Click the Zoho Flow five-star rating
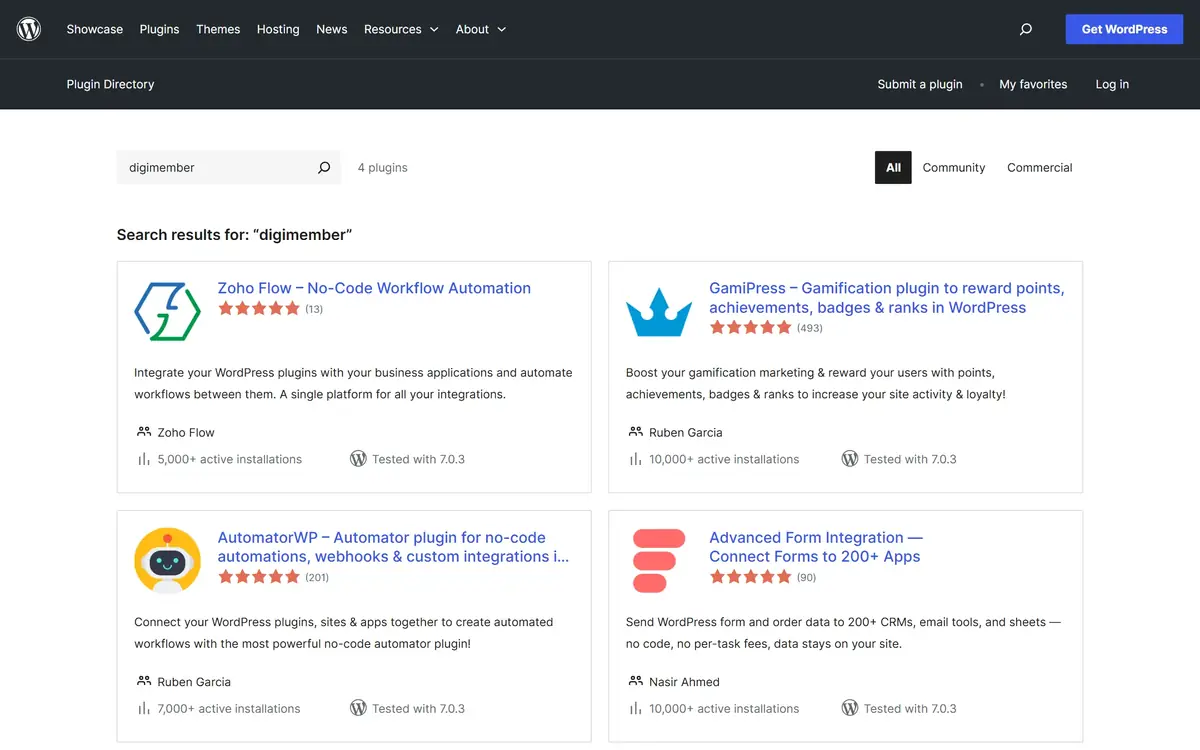The width and height of the screenshot is (1200, 750). pyautogui.click(x=259, y=309)
